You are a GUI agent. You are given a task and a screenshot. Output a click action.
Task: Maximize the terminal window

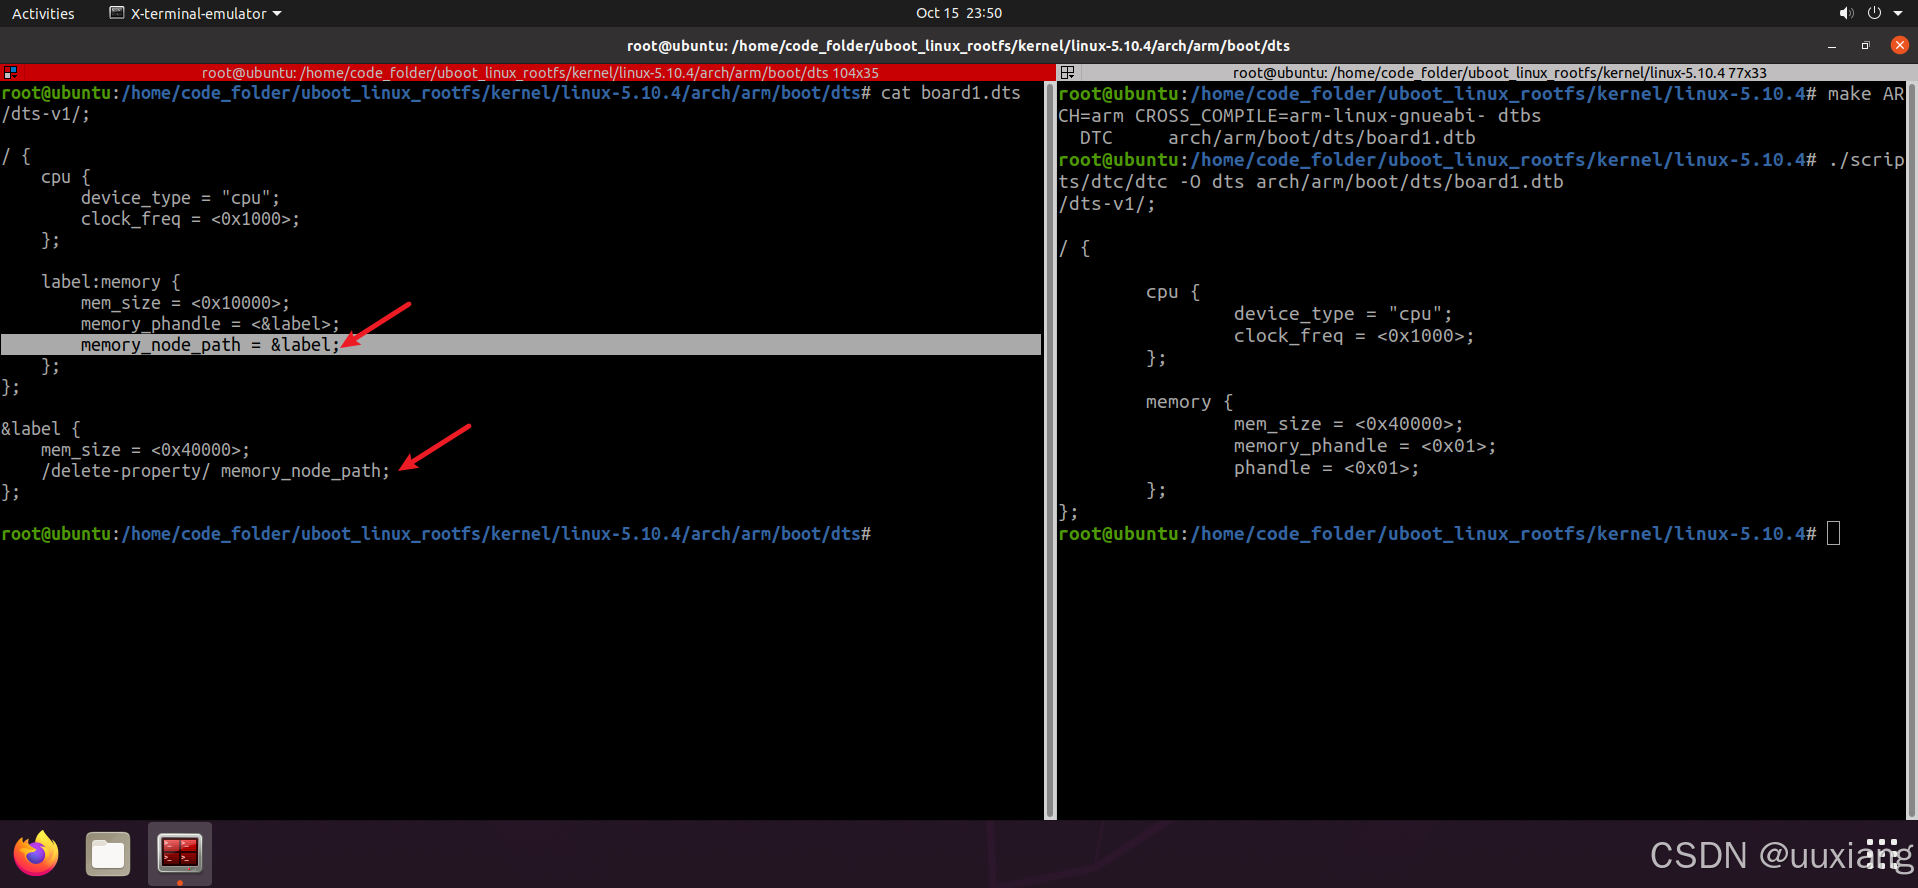tap(1865, 46)
